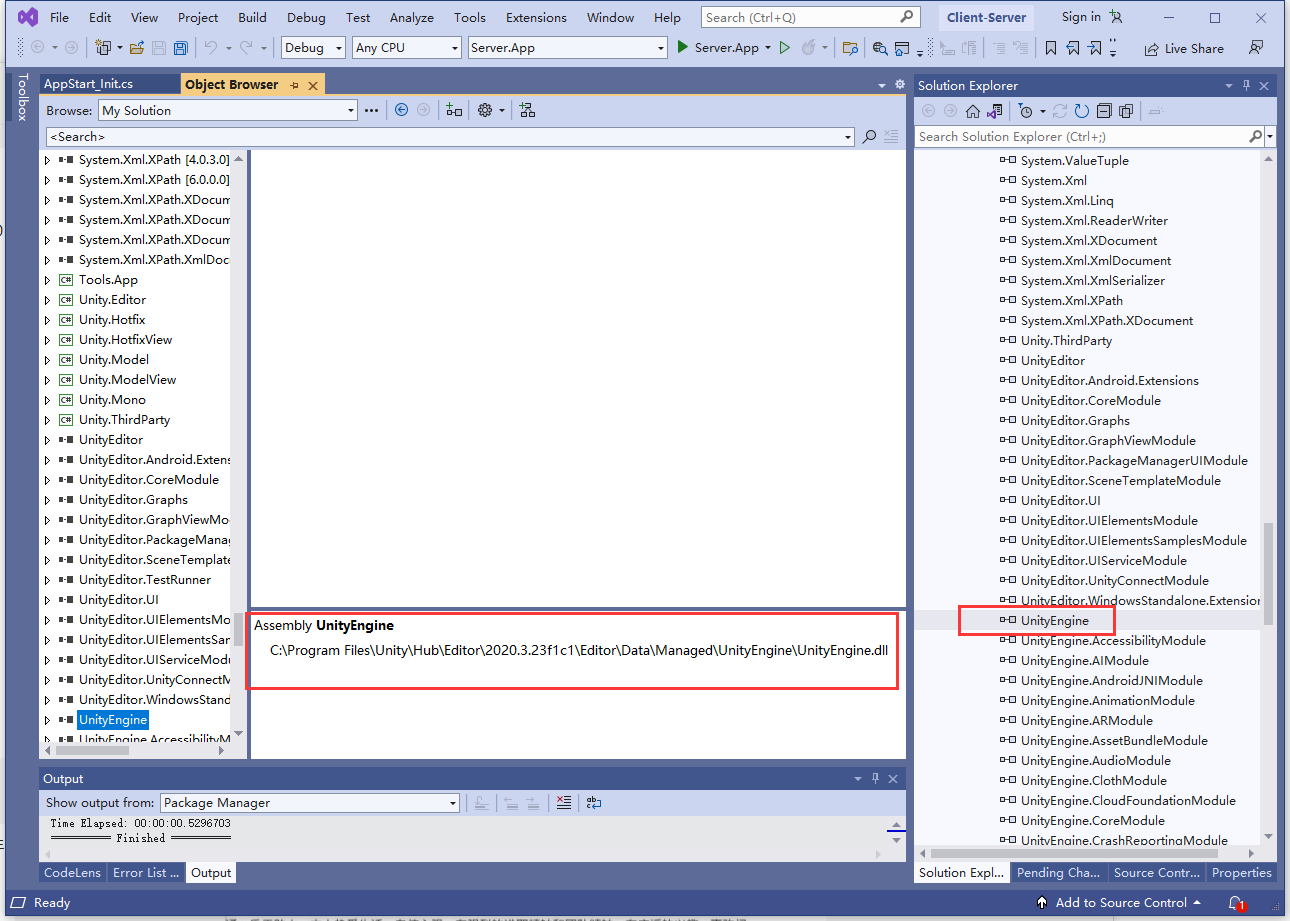Select Unity.ThirdParty in Solution Explorer
The width and height of the screenshot is (1290, 921).
tap(1066, 340)
